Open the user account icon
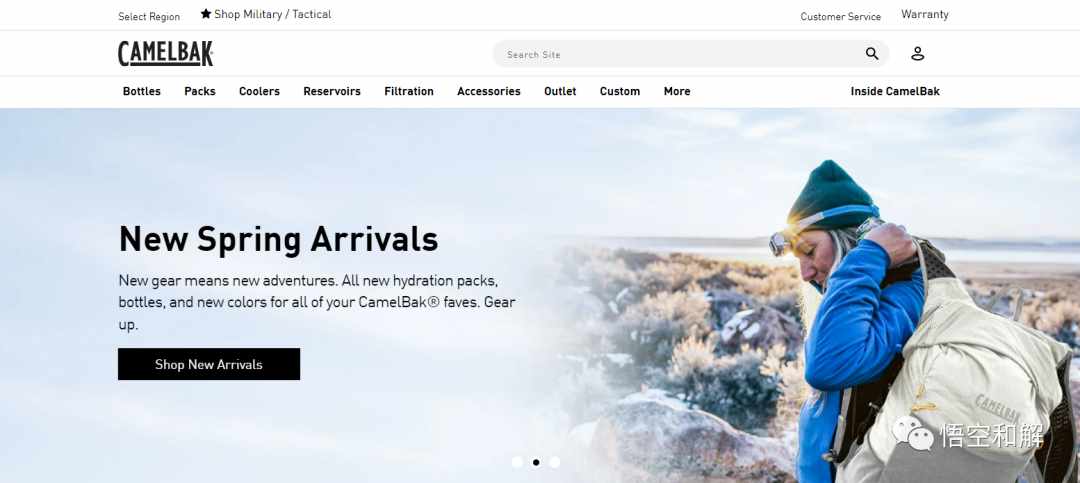1080x483 pixels. (x=917, y=54)
